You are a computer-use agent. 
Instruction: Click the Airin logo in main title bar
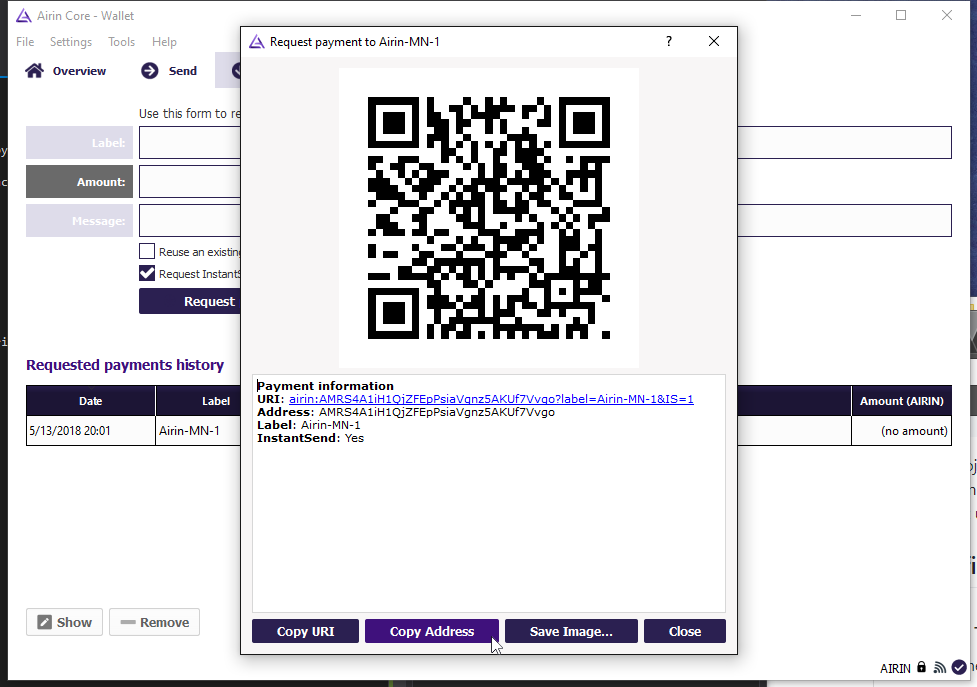coord(24,16)
